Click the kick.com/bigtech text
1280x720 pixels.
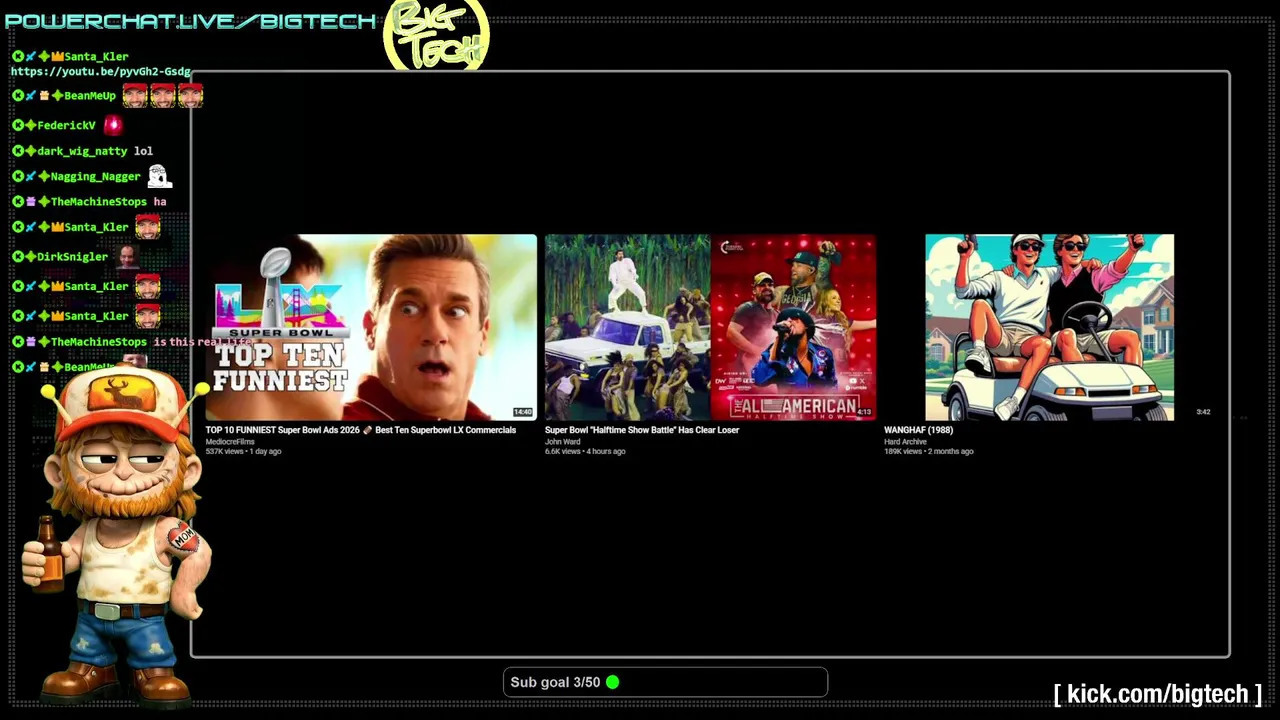pos(1158,694)
